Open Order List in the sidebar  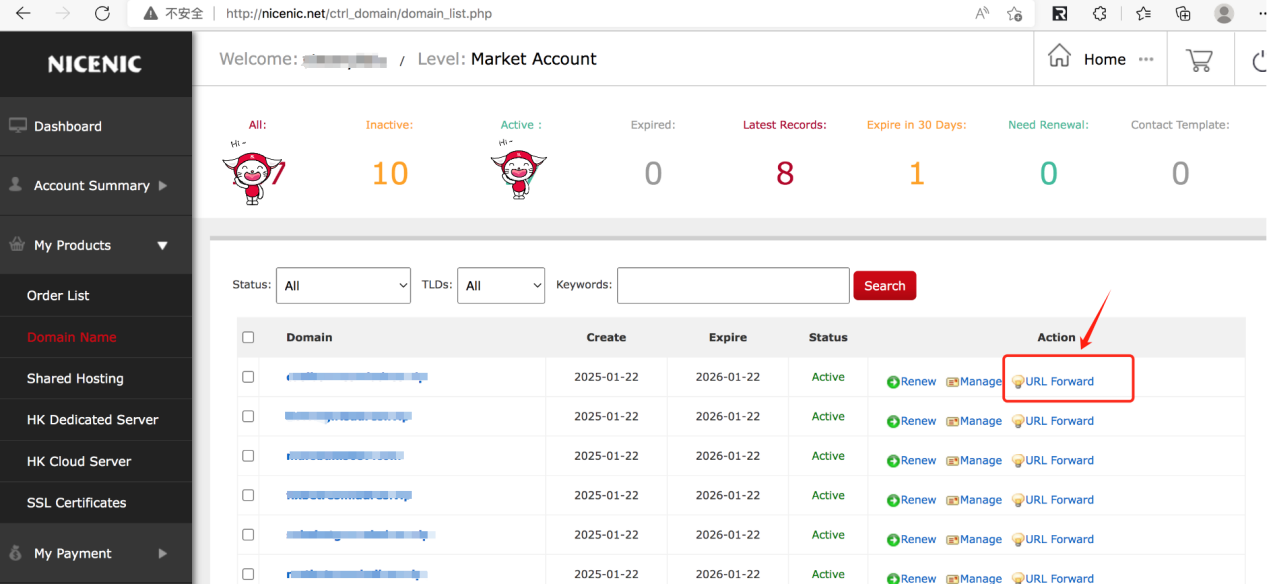click(58, 296)
